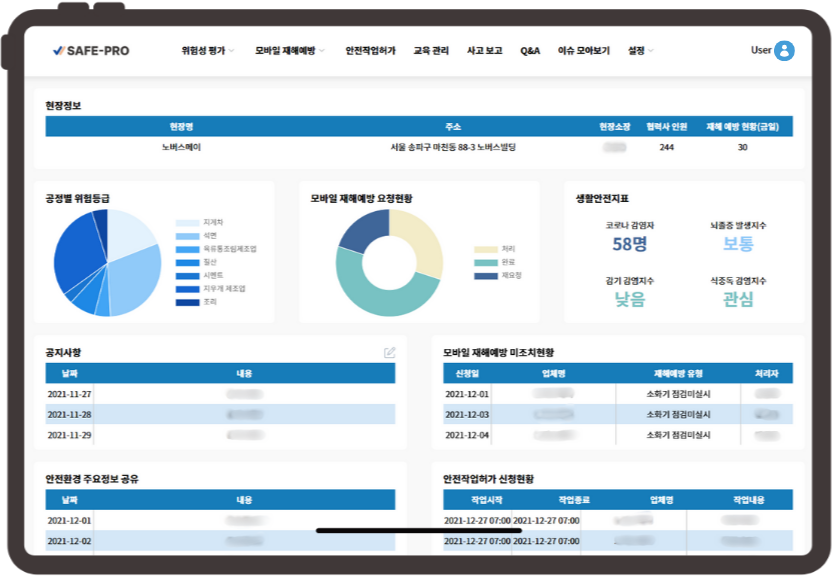Click the 2021-12-03 소화기 점검미실시 row

pyautogui.click(x=618, y=414)
